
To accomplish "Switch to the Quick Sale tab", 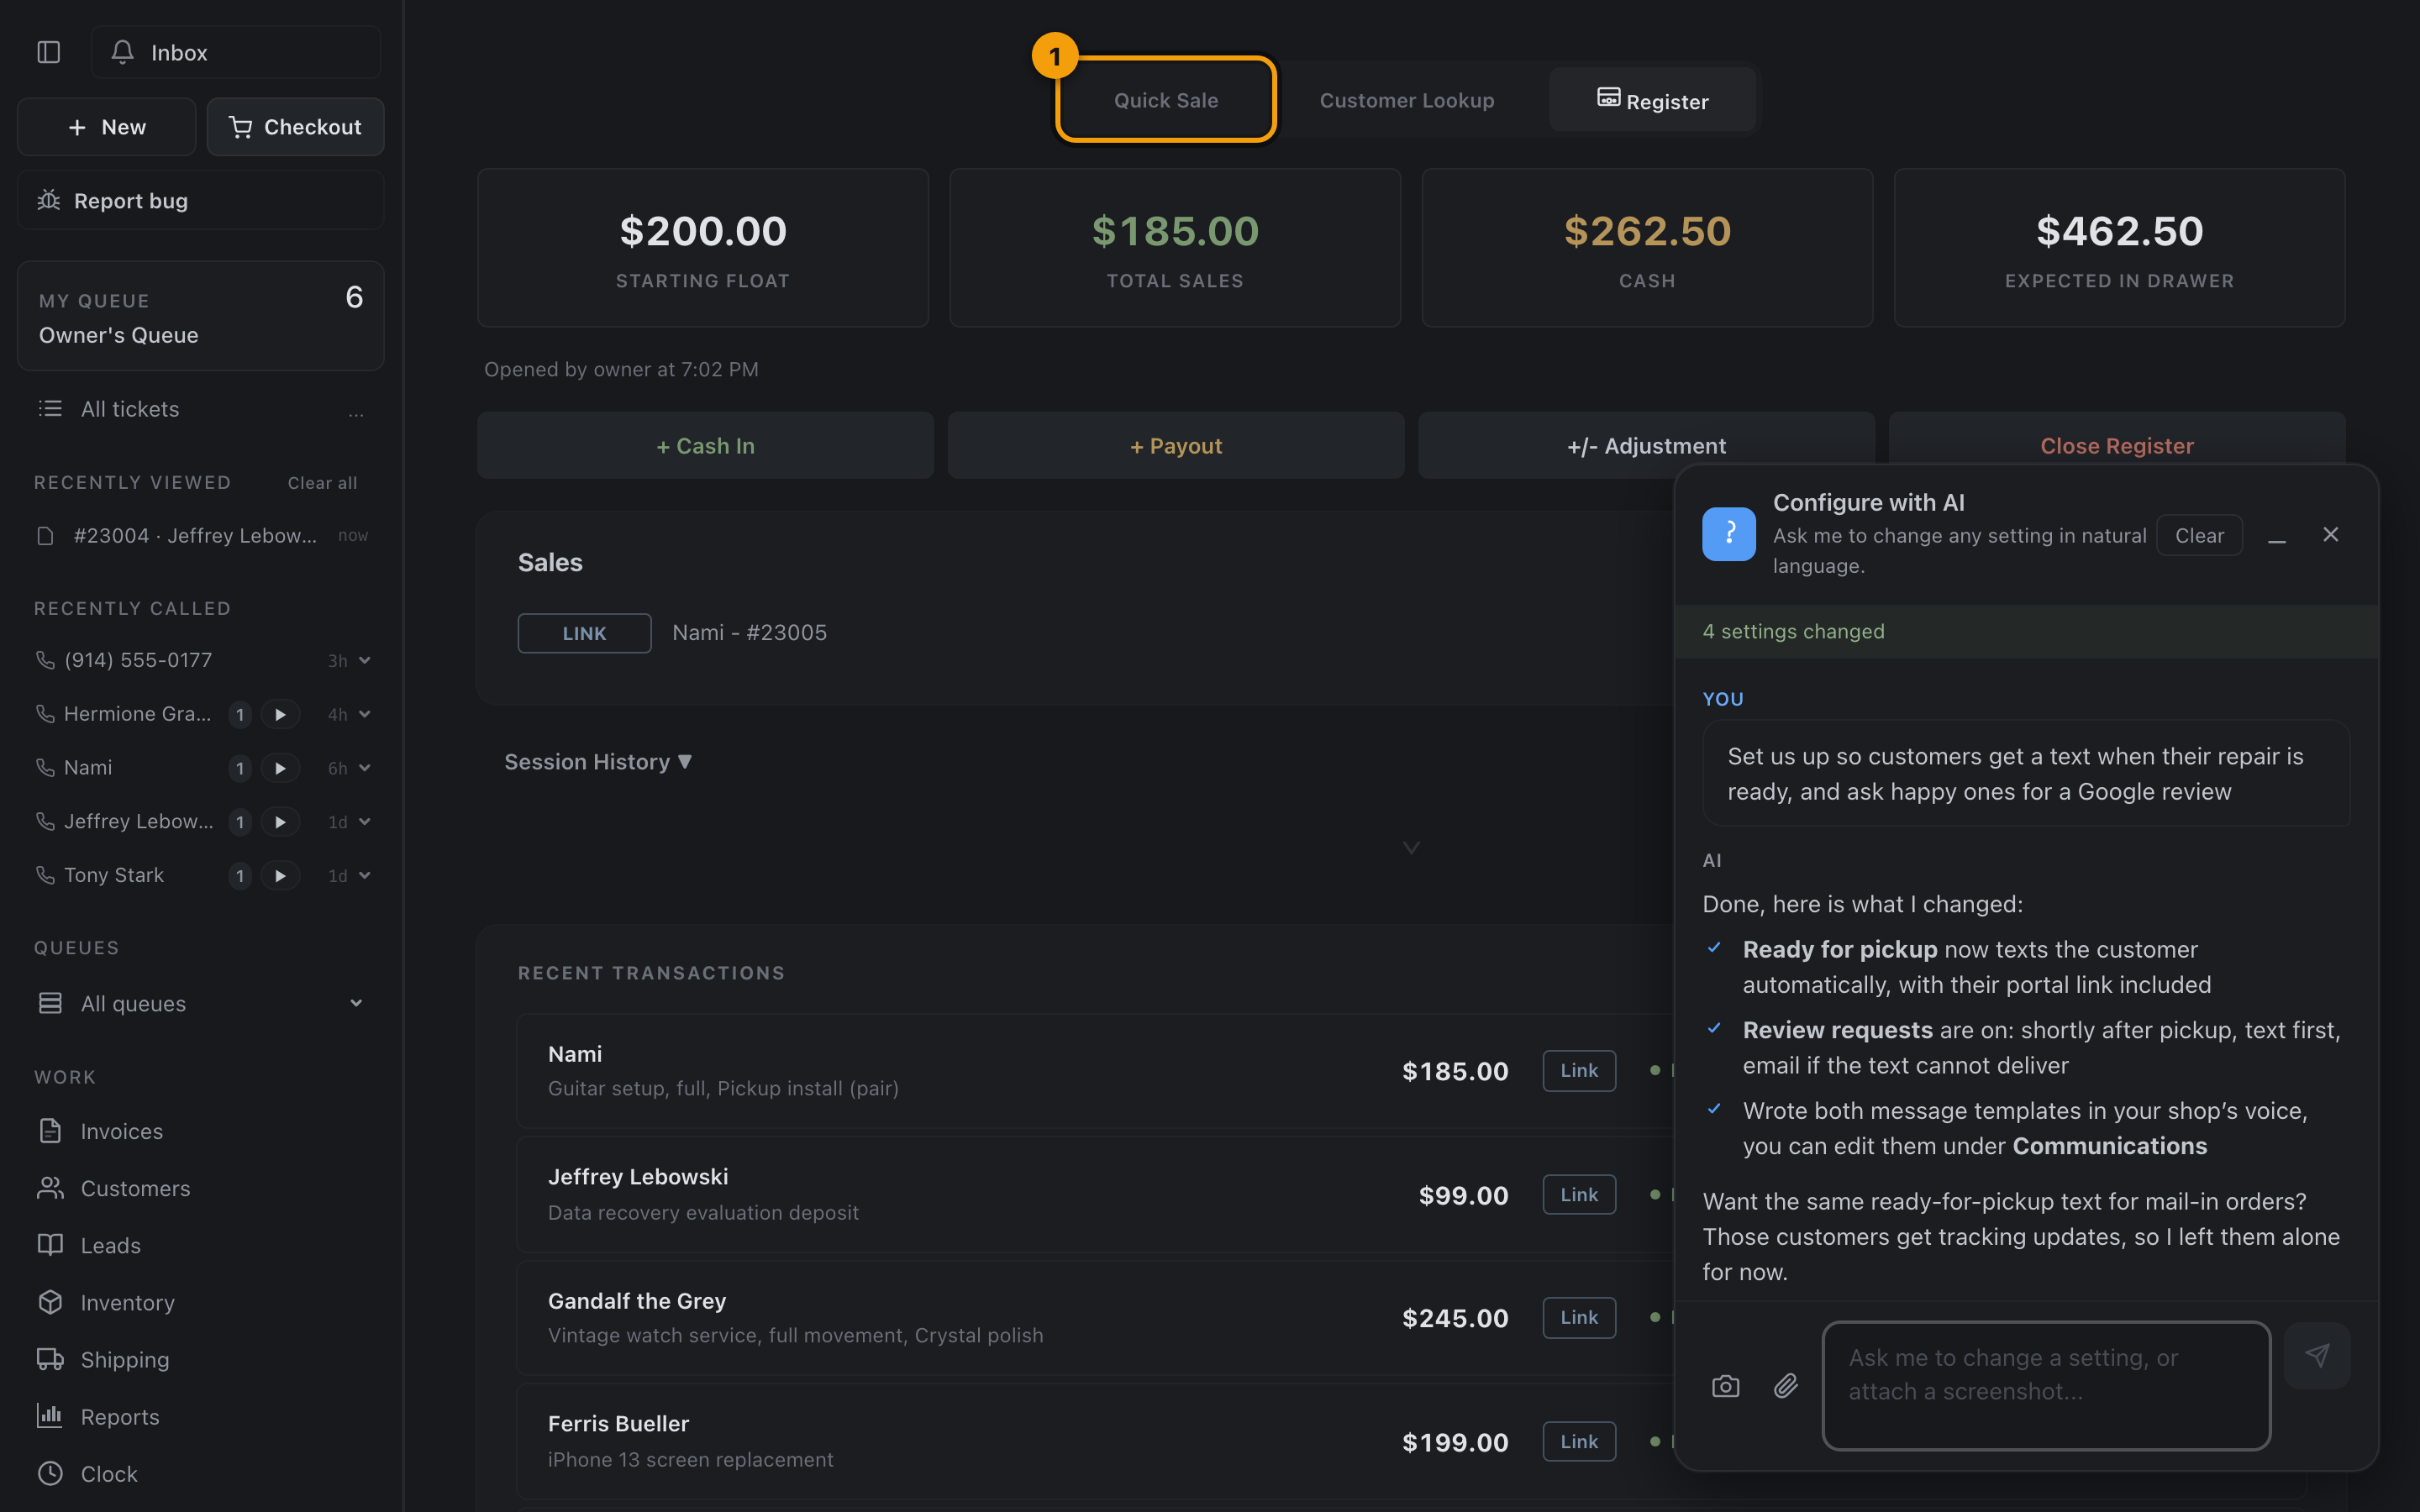I will pyautogui.click(x=1166, y=100).
